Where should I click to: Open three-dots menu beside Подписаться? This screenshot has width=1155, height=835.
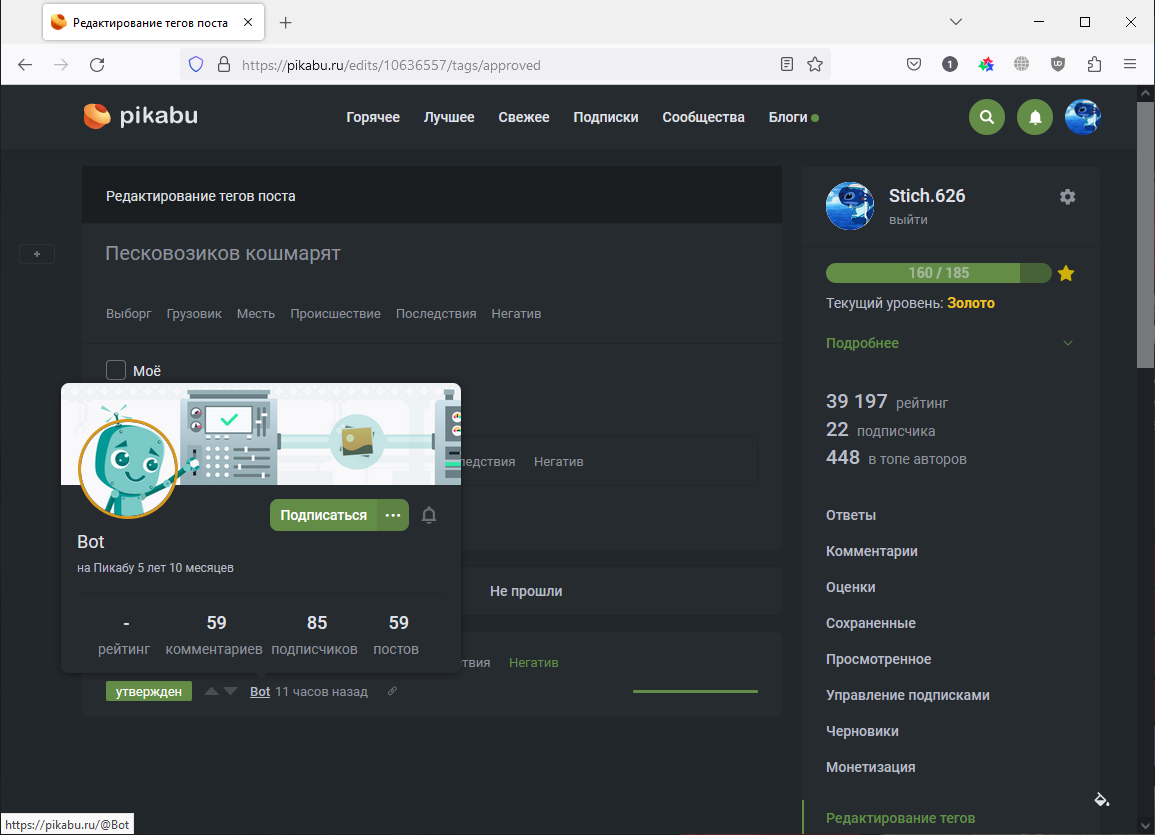[393, 515]
